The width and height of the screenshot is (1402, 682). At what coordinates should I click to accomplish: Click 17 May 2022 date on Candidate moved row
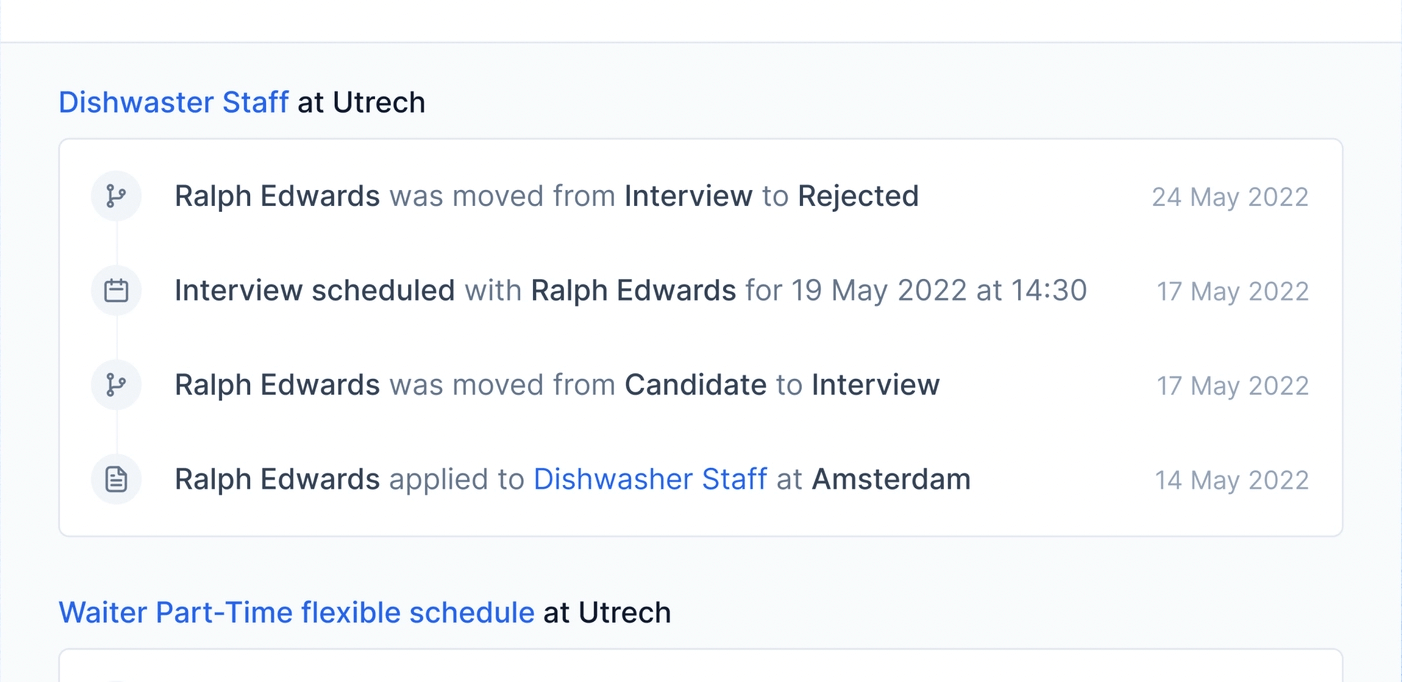point(1232,386)
